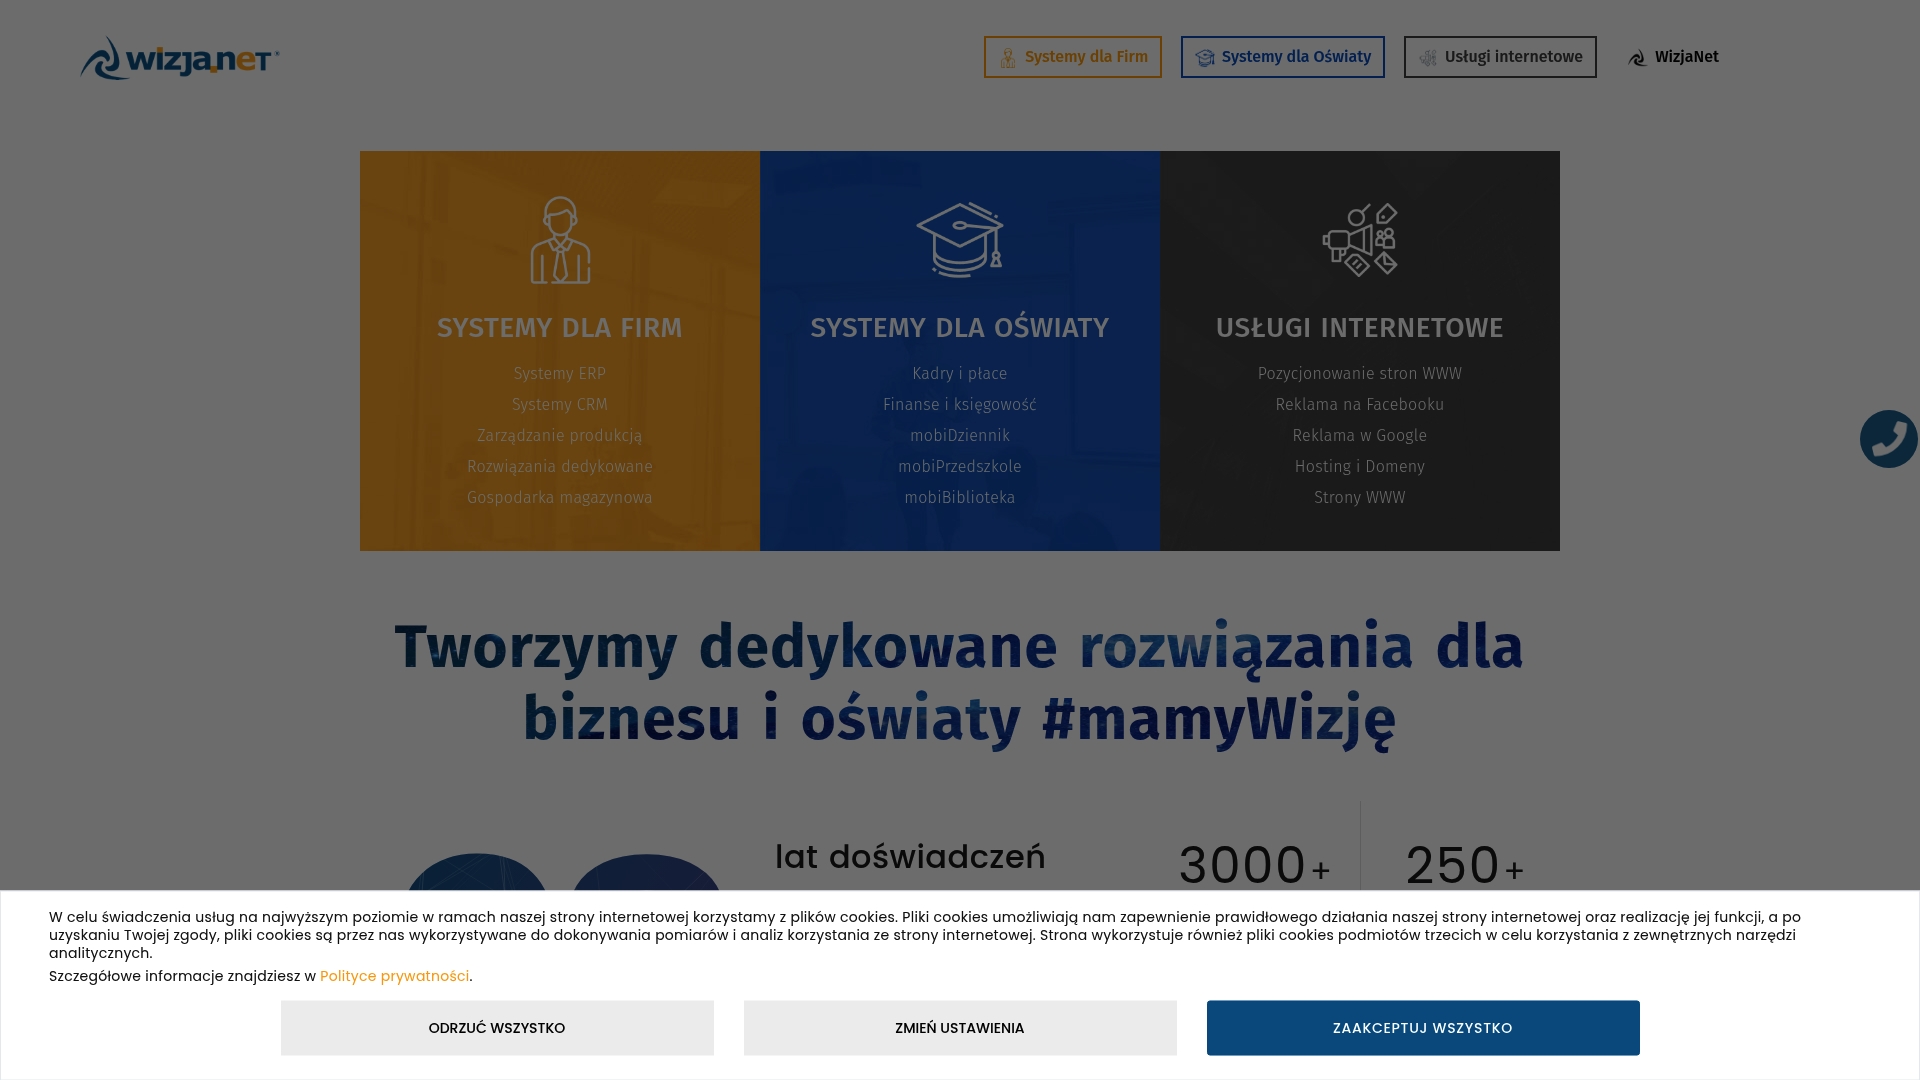The height and width of the screenshot is (1080, 1920).
Task: Open Zarządzanie produkcją link
Action: [560, 436]
